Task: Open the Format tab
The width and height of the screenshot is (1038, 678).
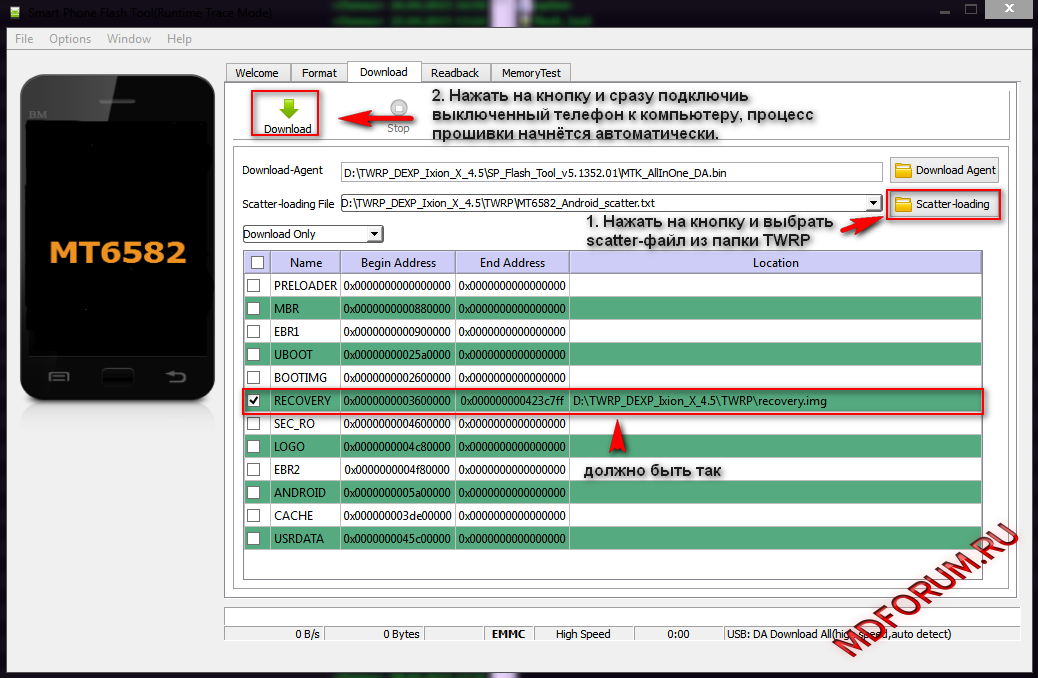Action: [x=319, y=73]
